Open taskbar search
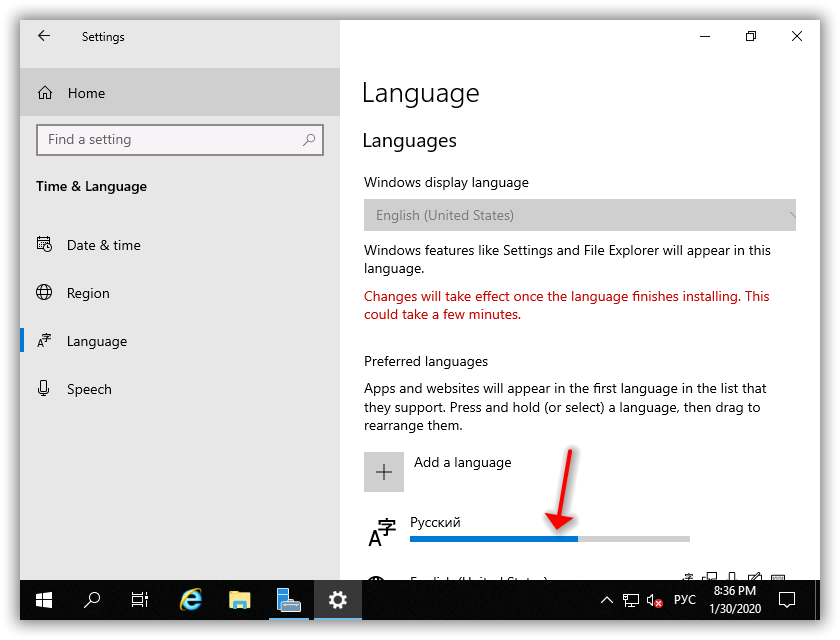 (x=92, y=600)
